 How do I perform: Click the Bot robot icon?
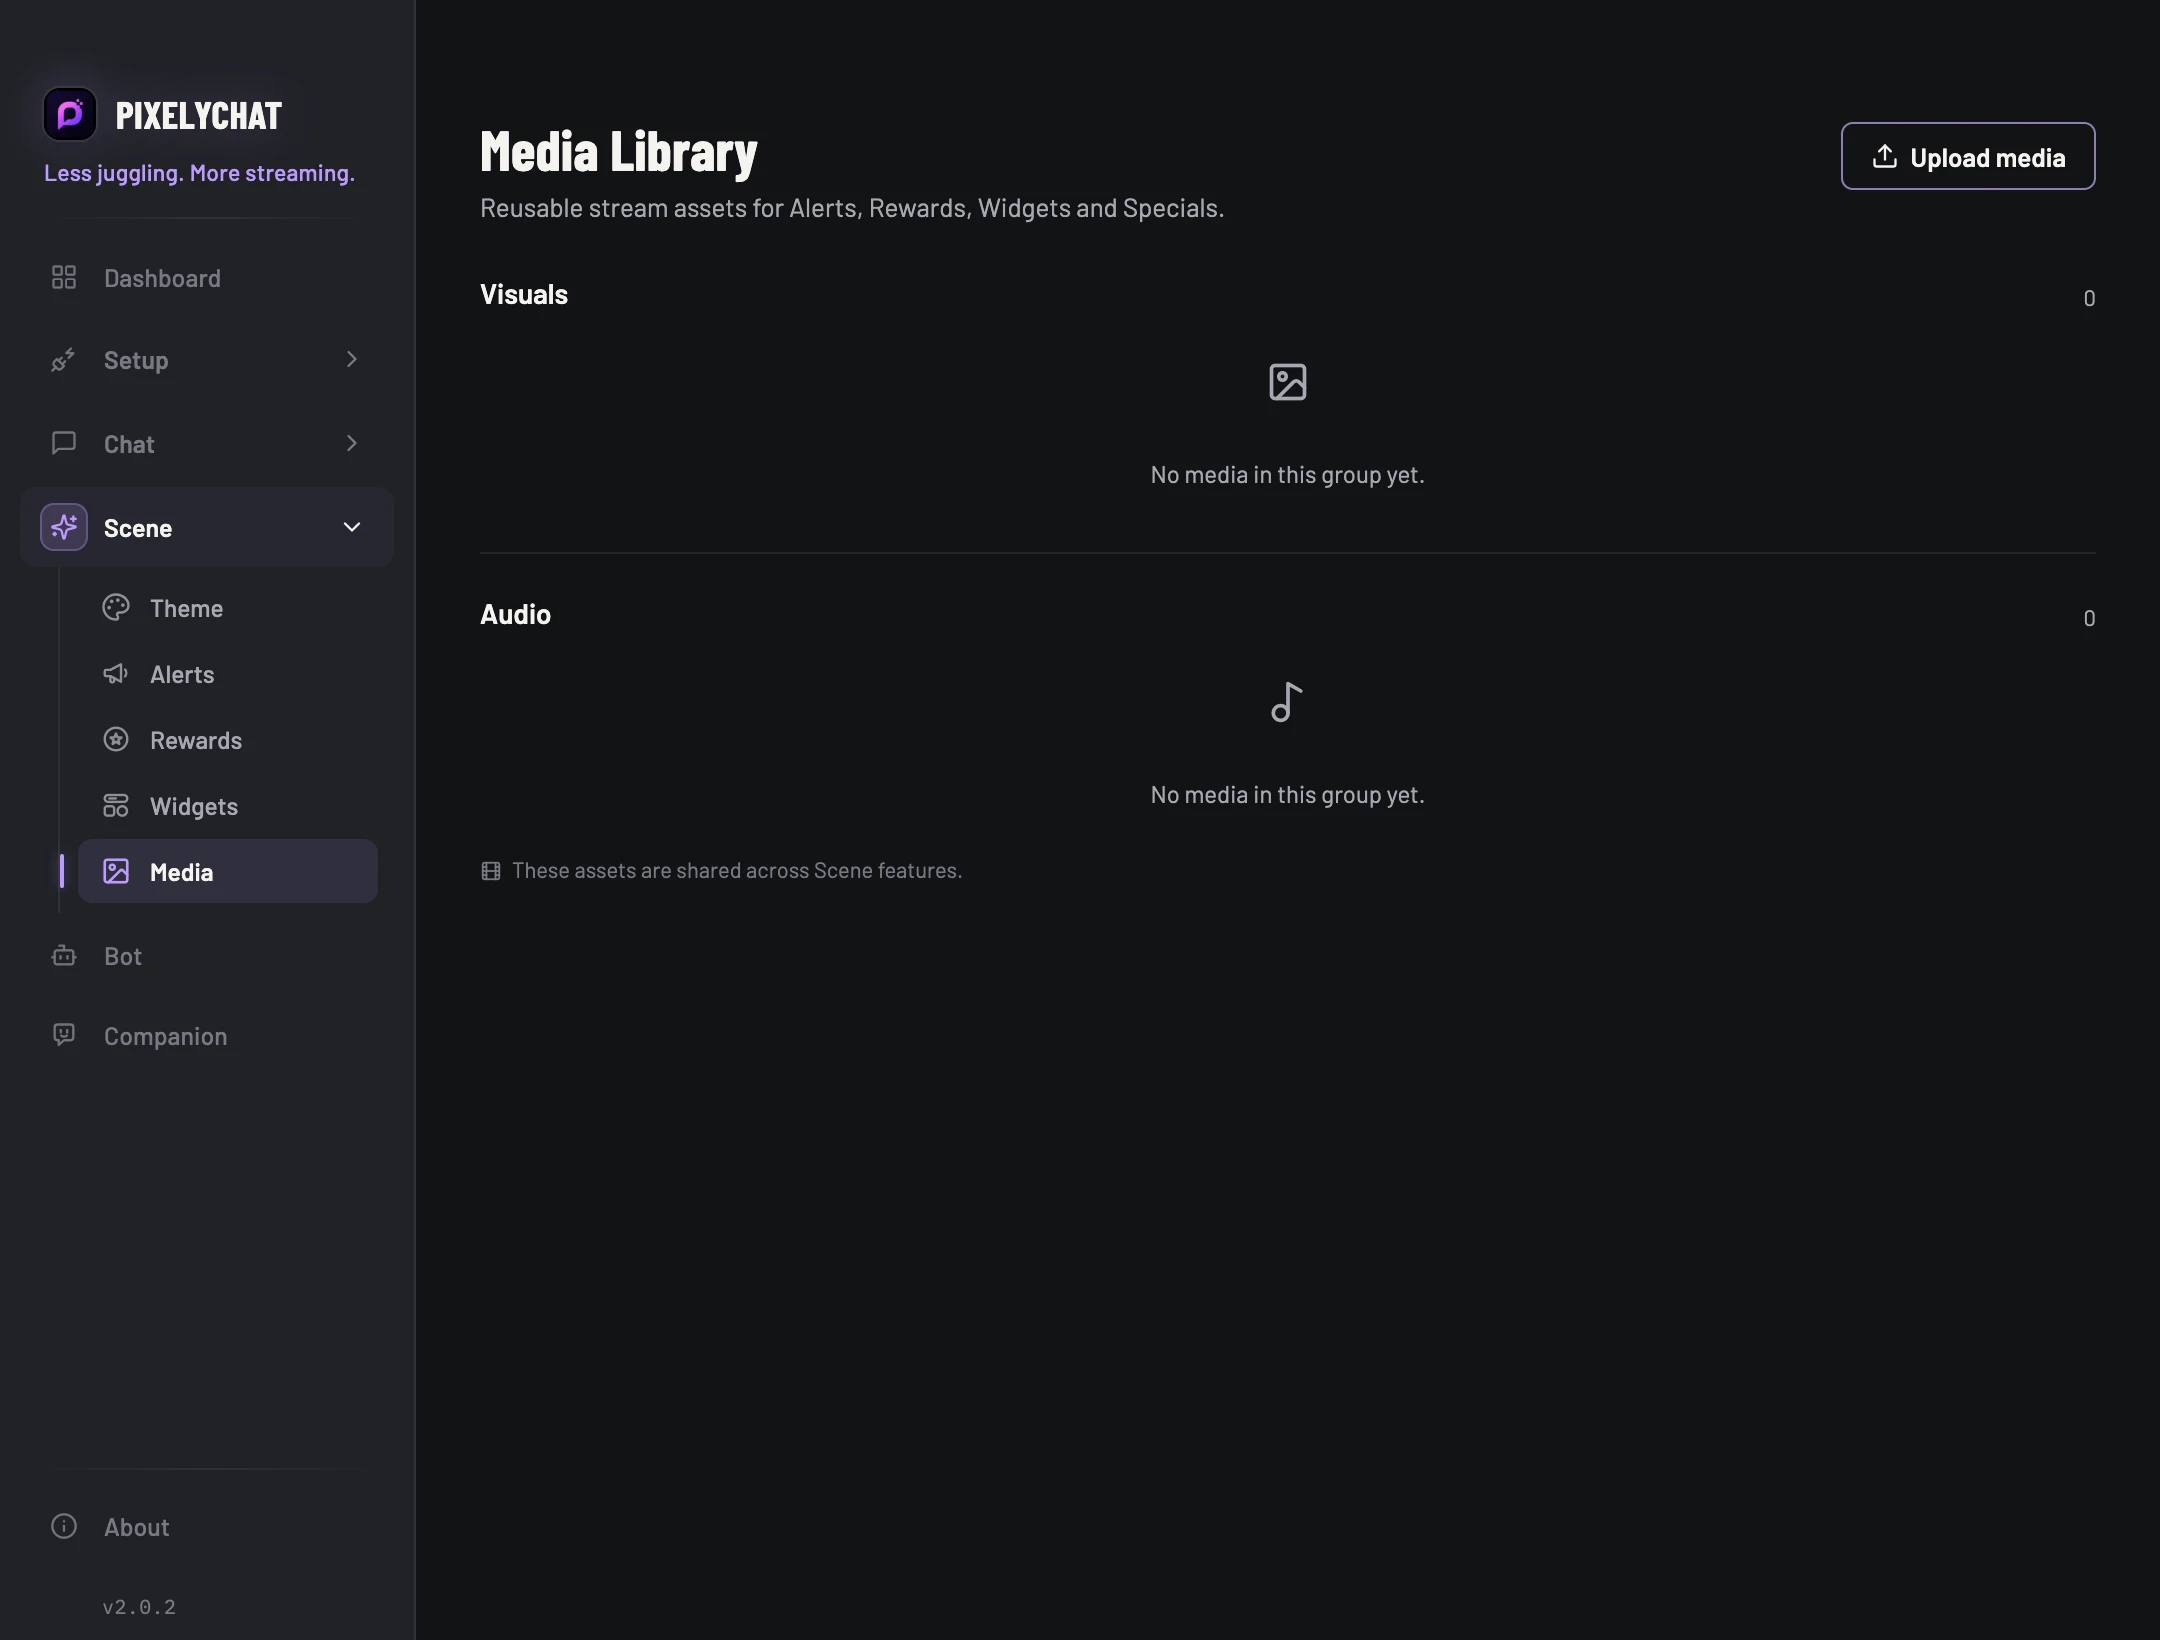pyautogui.click(x=64, y=955)
